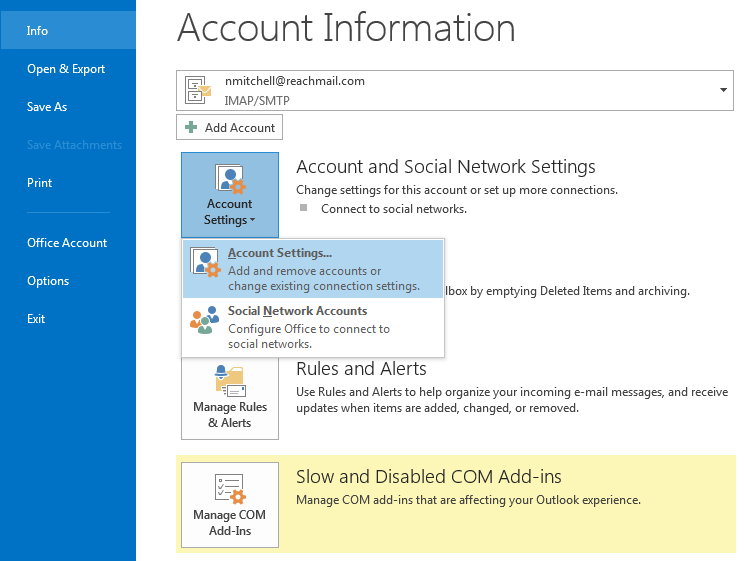Choose Social Network Accounts from the menu
Screen dimensions: 745x561
pyautogui.click(x=313, y=327)
